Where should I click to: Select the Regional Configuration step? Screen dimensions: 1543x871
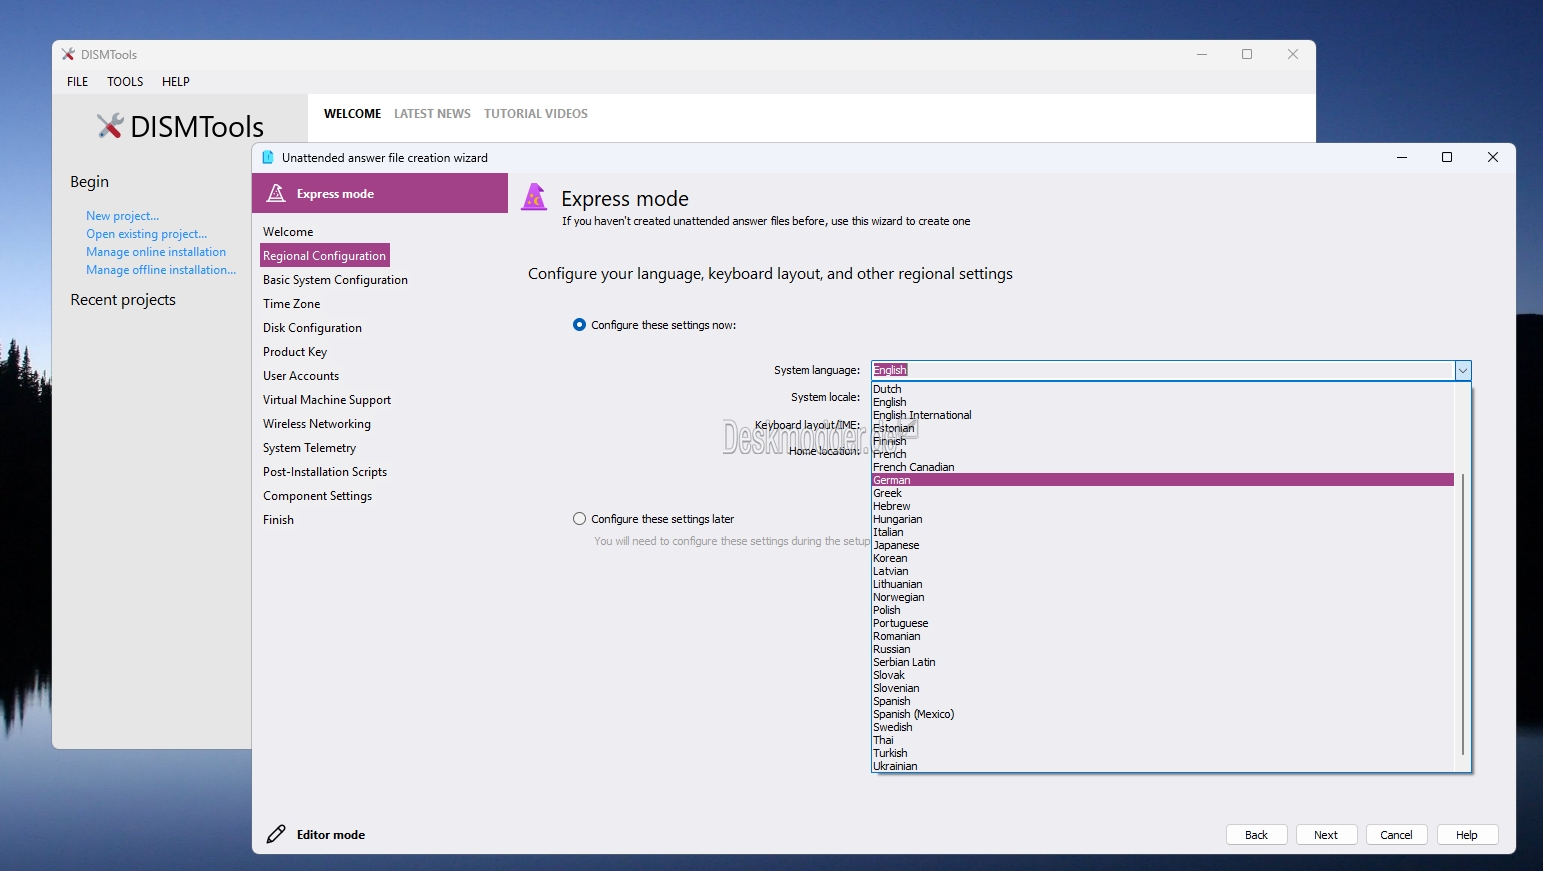[x=324, y=256]
